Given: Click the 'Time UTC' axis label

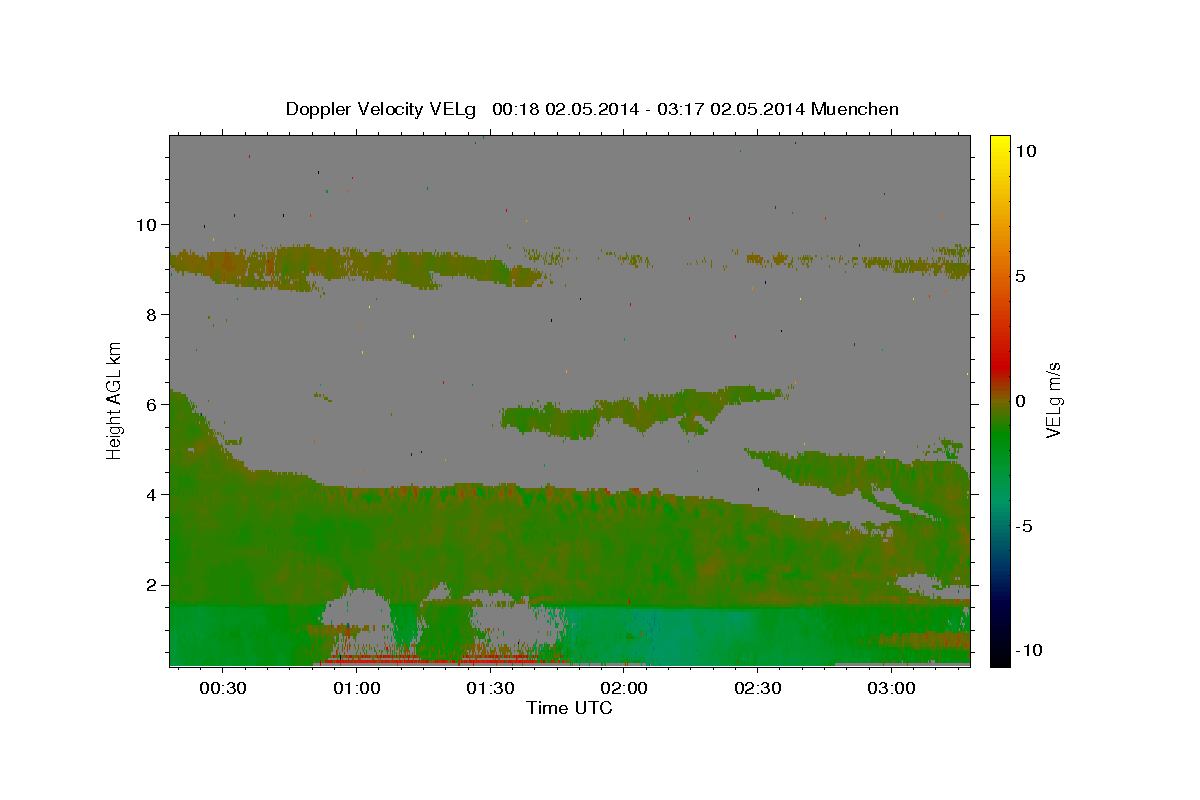Looking at the screenshot, I should 569,708.
